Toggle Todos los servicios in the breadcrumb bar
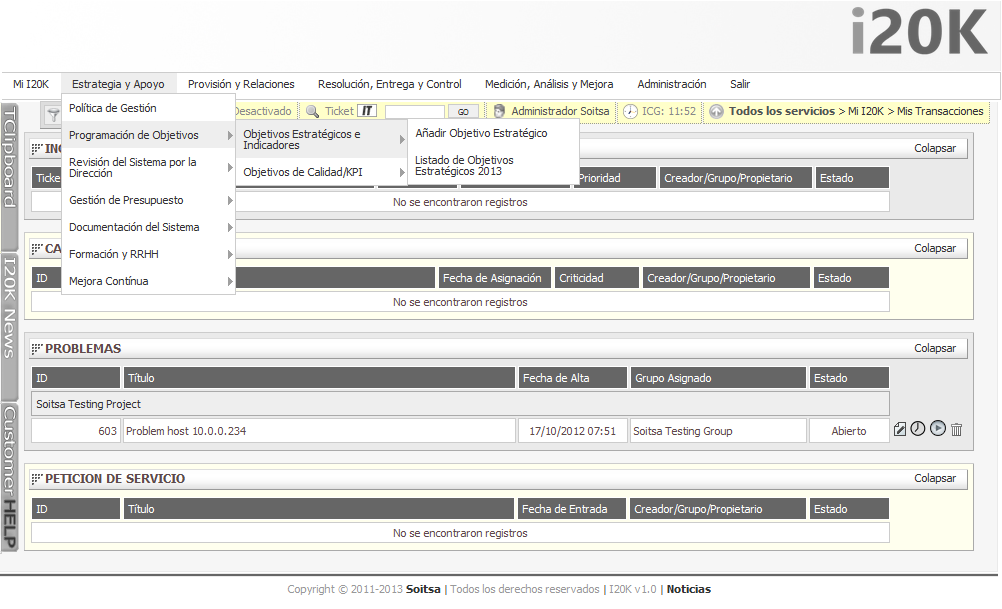Image resolution: width=1002 pixels, height=609 pixels. (x=762, y=111)
